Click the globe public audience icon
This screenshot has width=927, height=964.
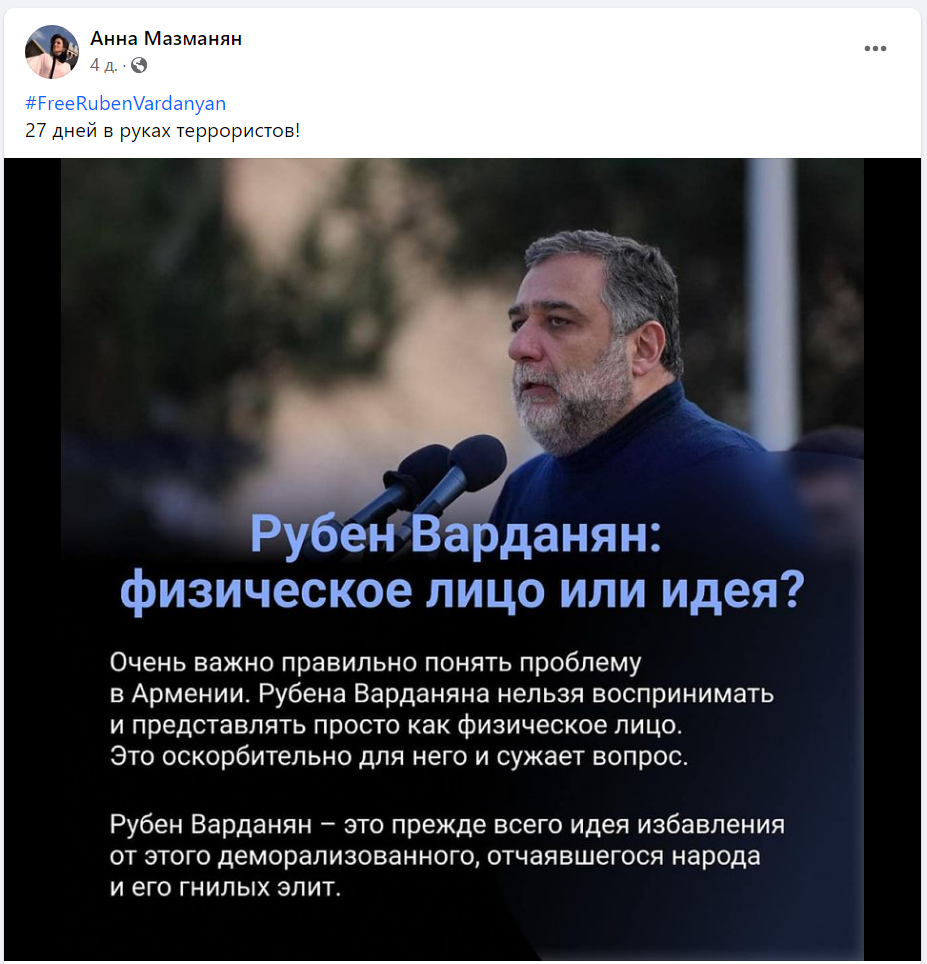[139, 65]
